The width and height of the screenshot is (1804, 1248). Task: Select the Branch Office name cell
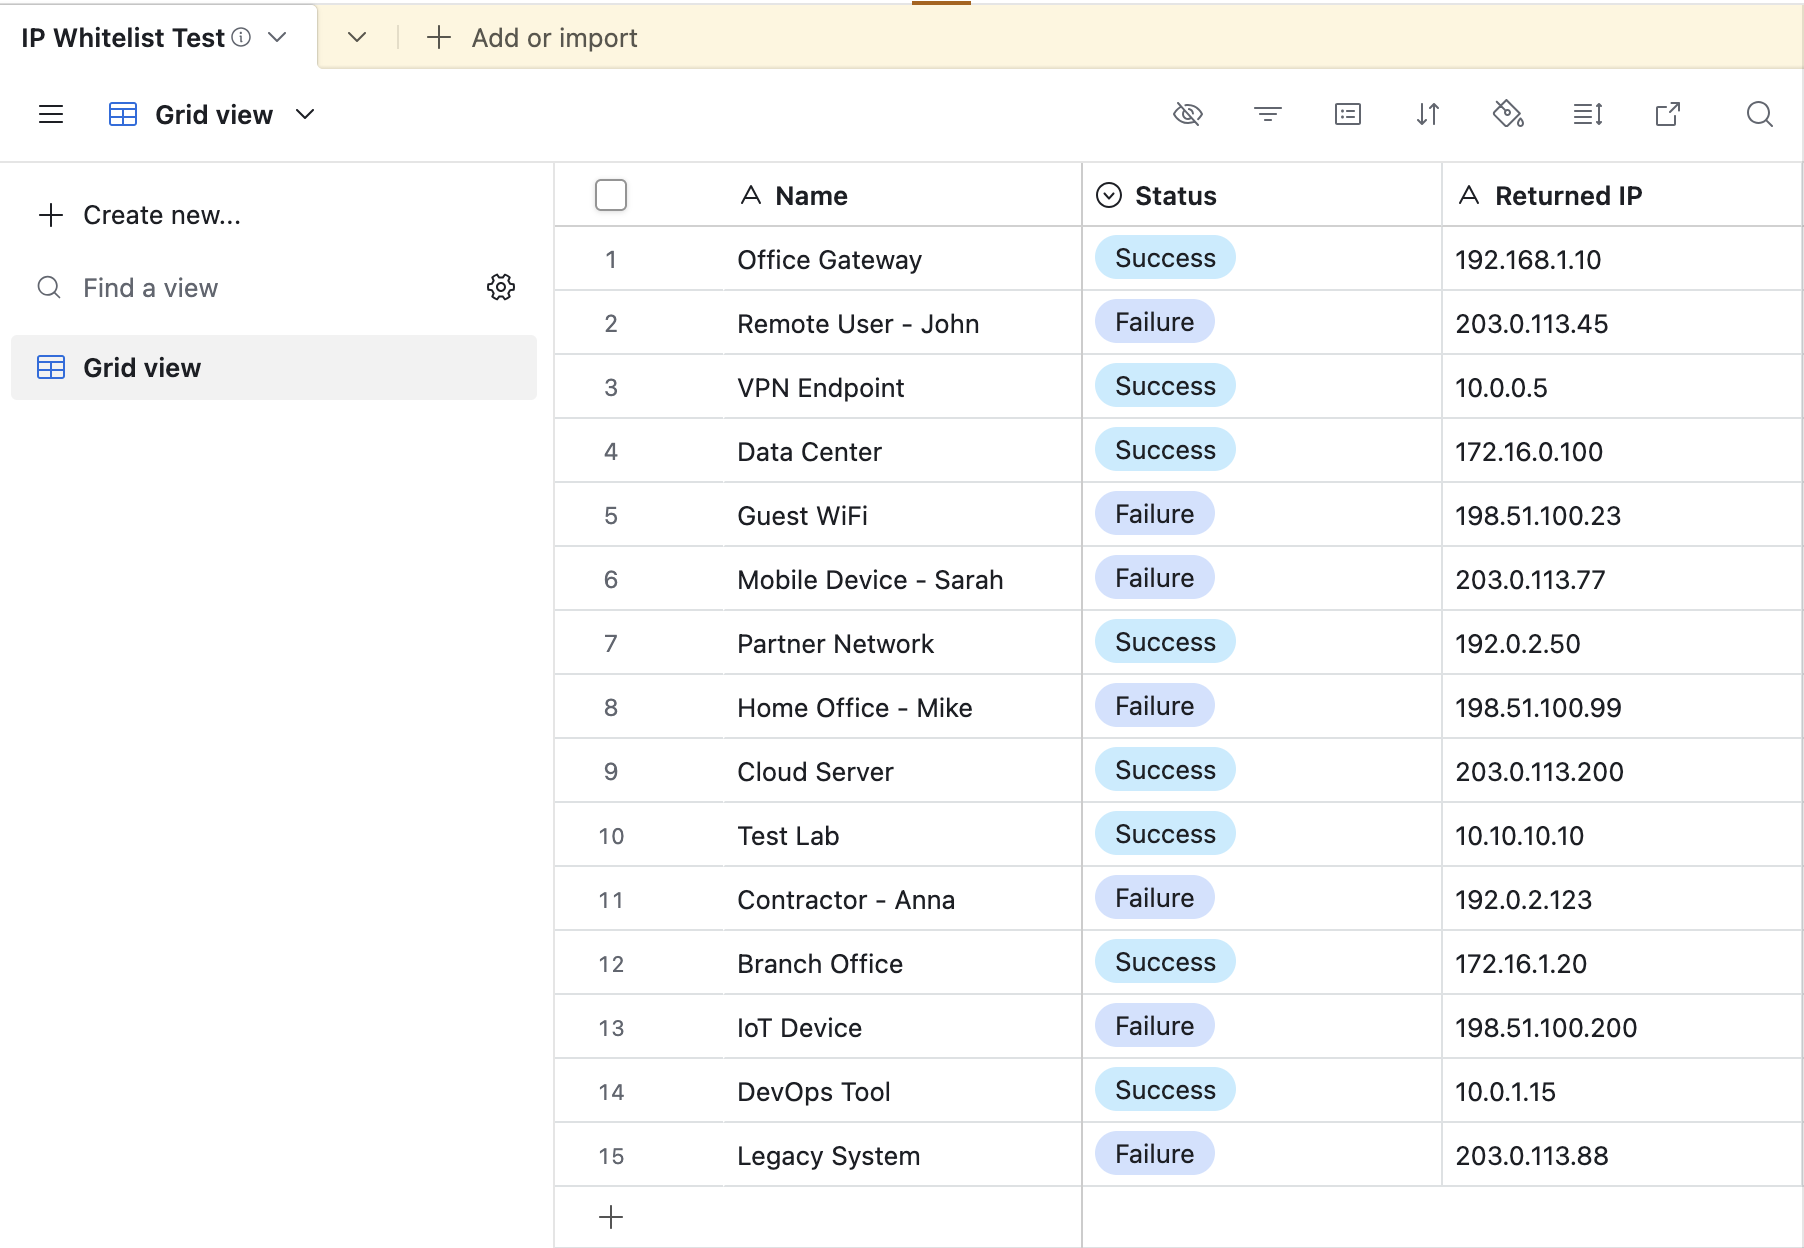tap(902, 963)
